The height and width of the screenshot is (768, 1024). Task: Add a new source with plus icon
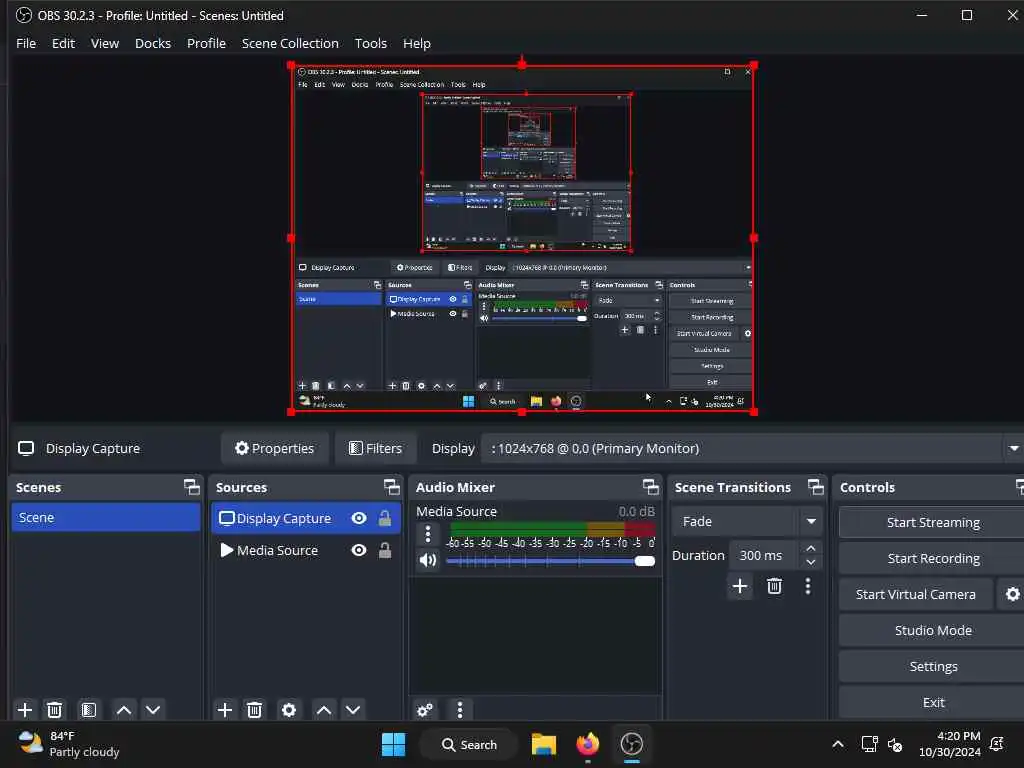(x=225, y=710)
